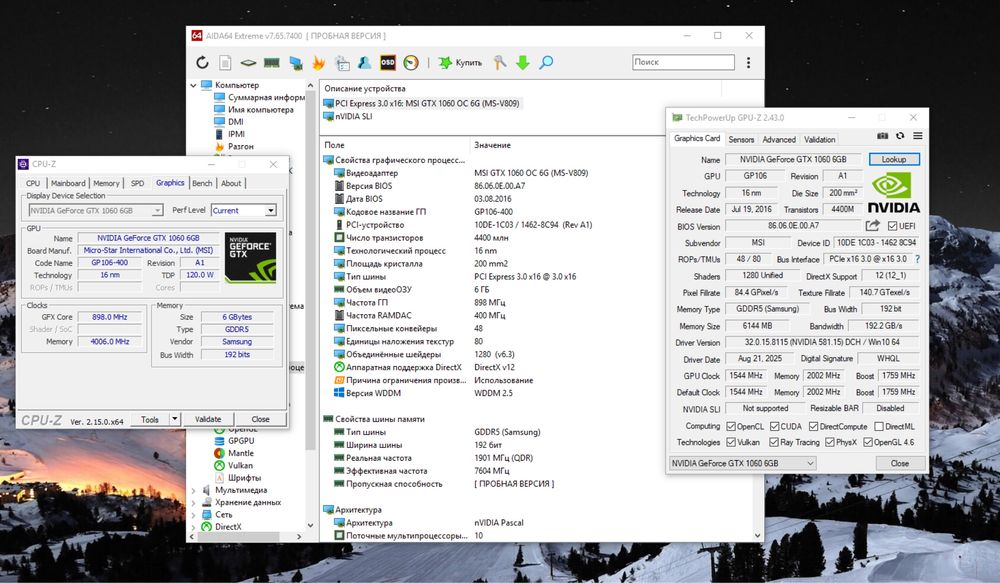Click the AIDA64 details pane vertical scrollbar down arrow
This screenshot has height=583, width=1000.
point(758,536)
